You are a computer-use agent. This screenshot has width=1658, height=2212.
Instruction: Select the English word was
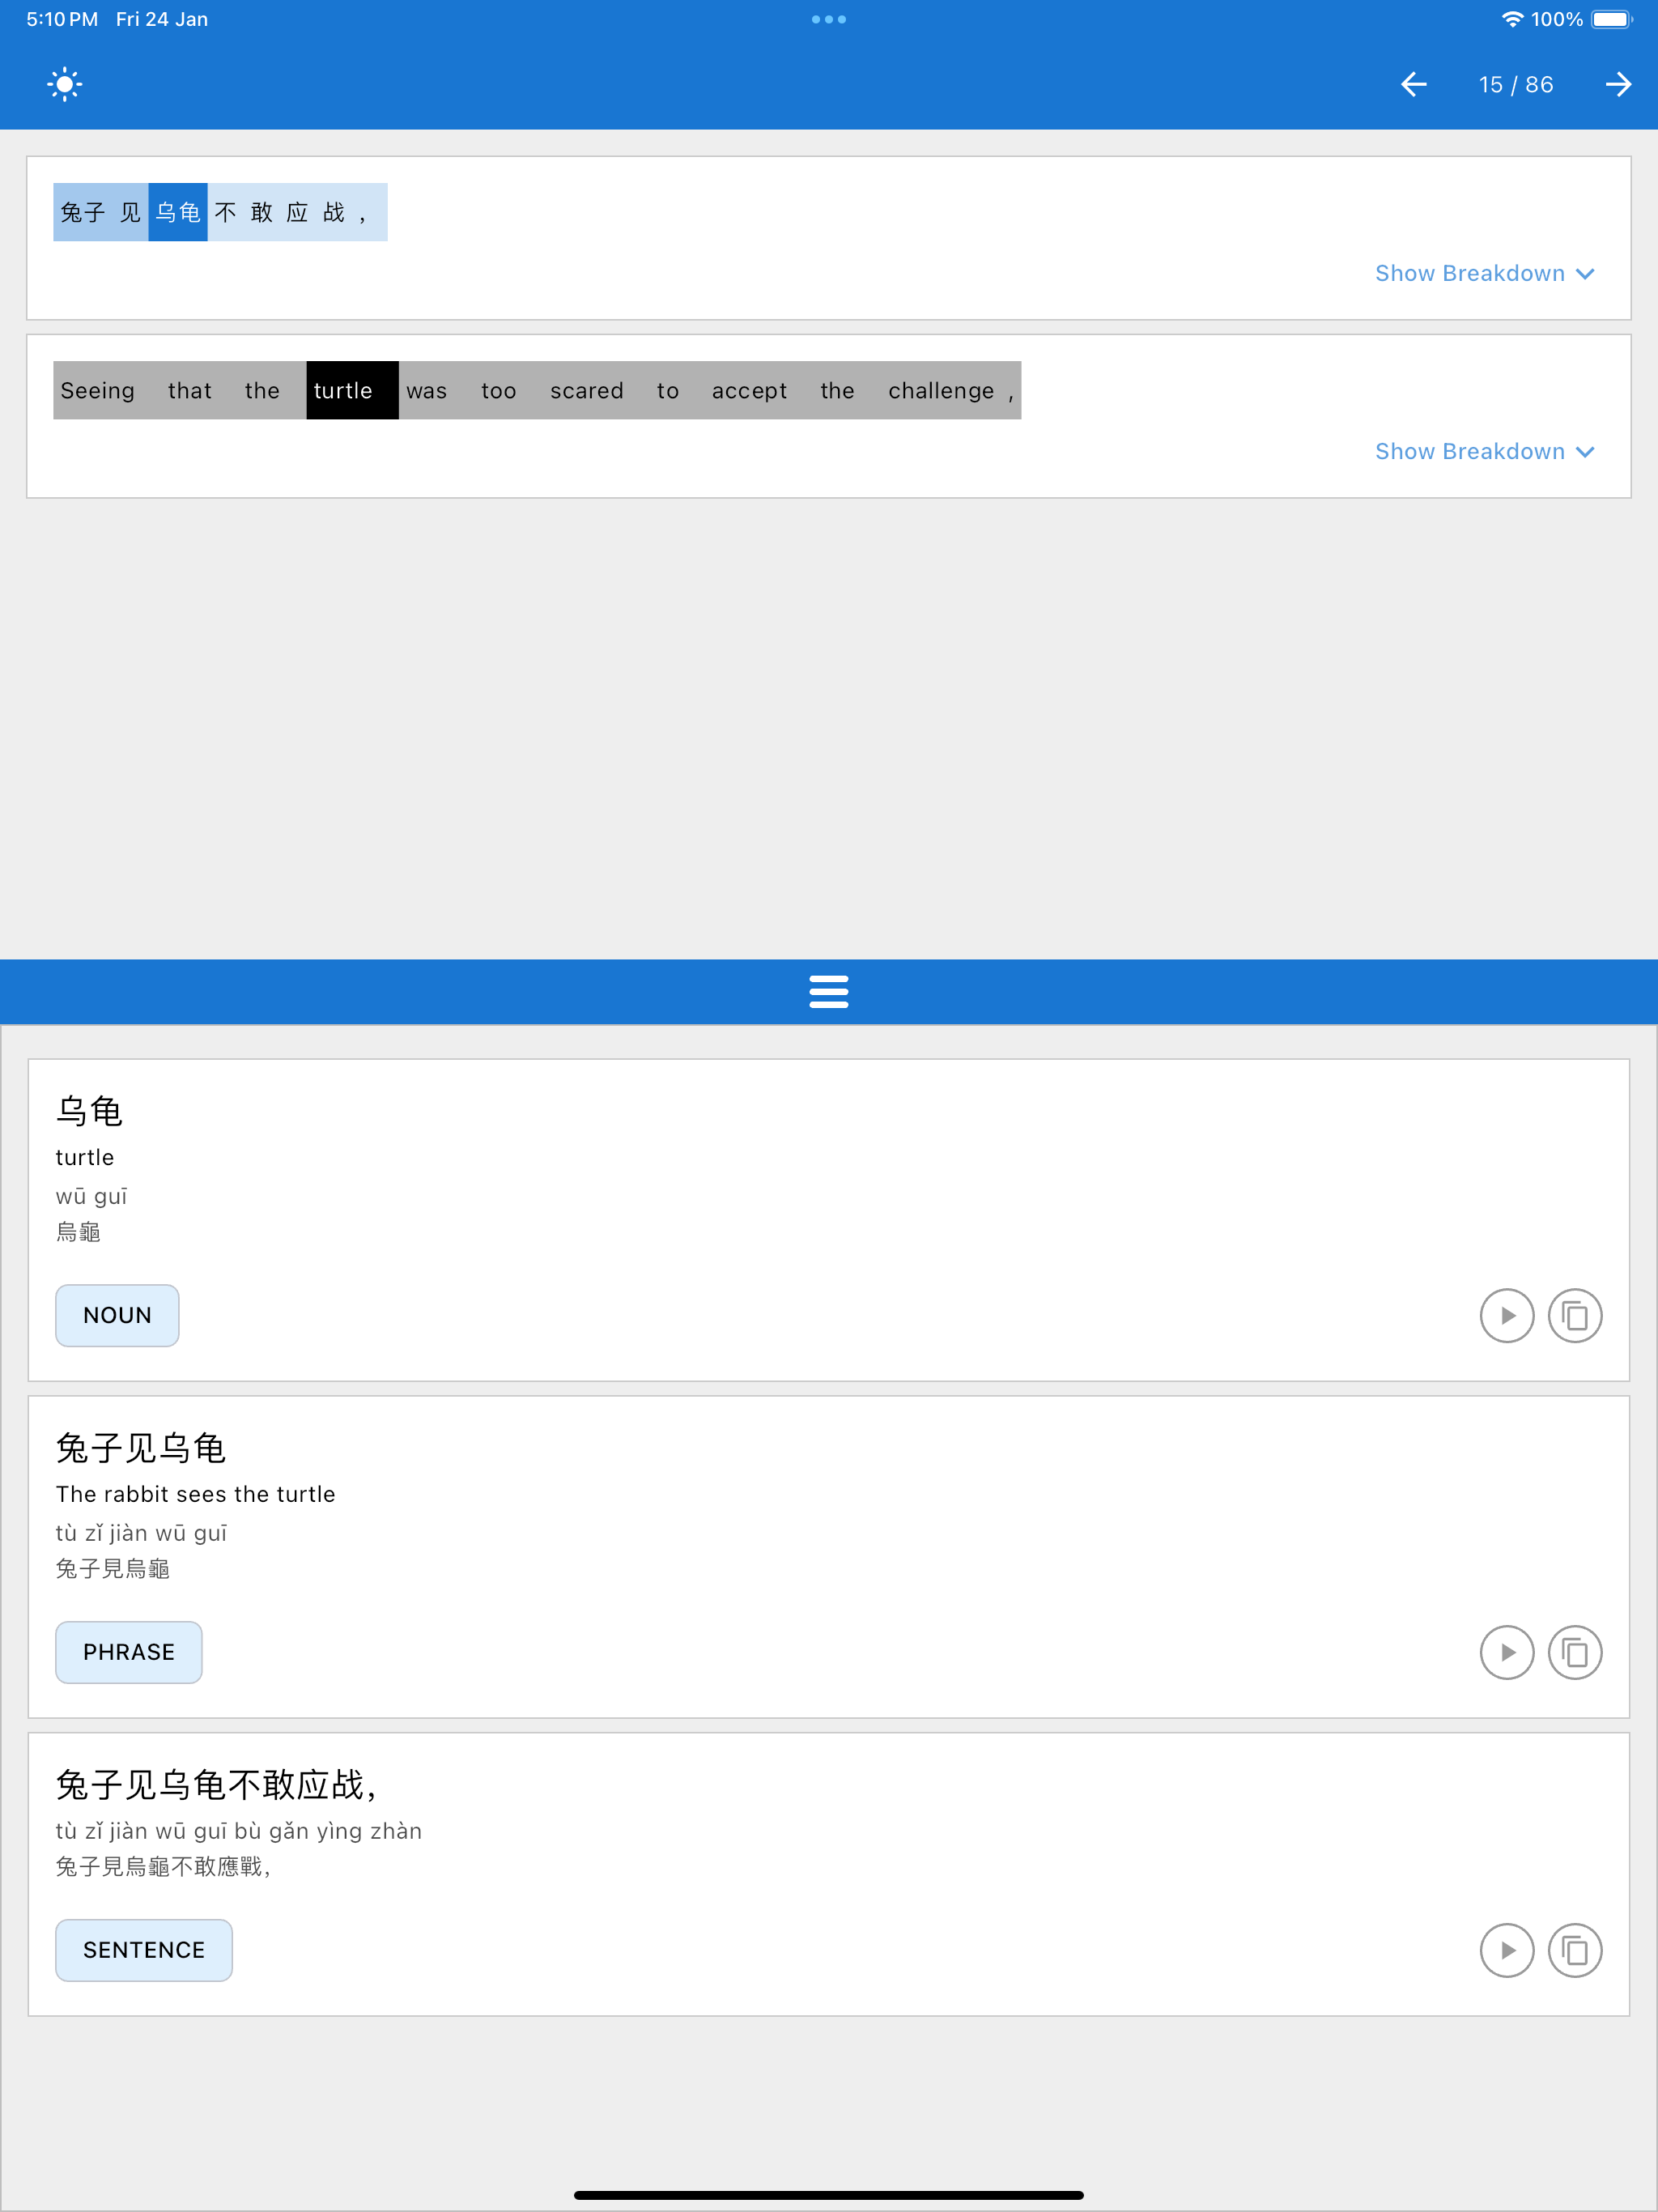(x=427, y=390)
